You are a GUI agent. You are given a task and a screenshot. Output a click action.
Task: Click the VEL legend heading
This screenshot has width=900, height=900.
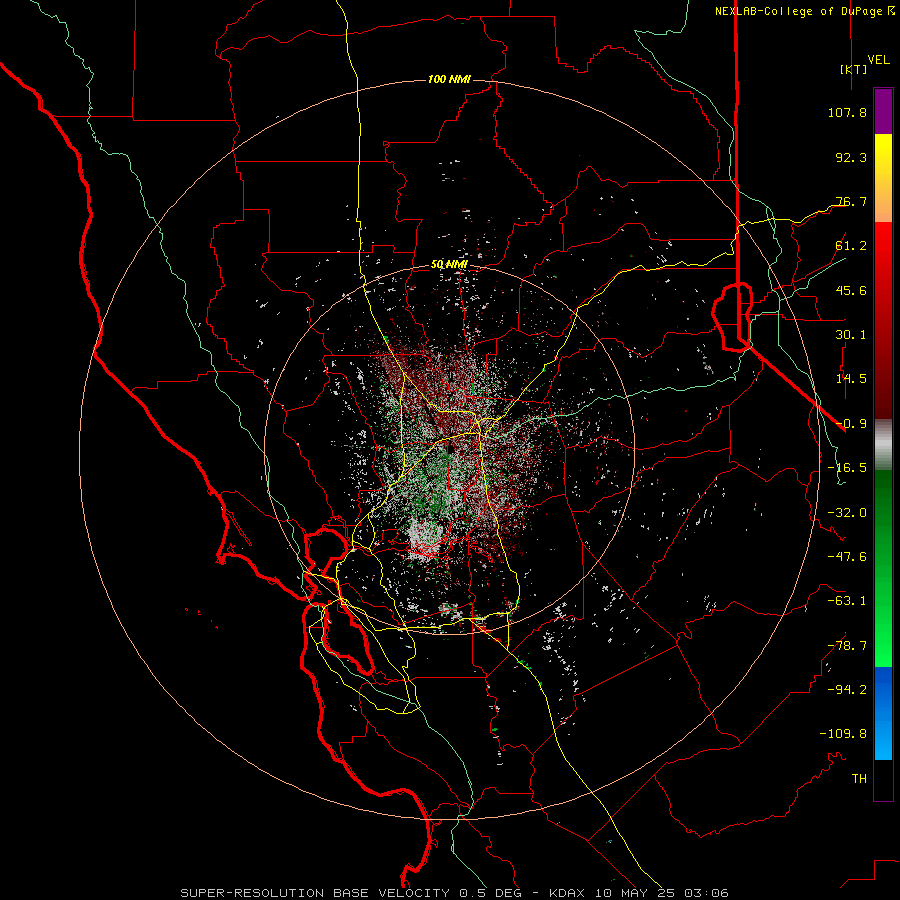point(878,60)
